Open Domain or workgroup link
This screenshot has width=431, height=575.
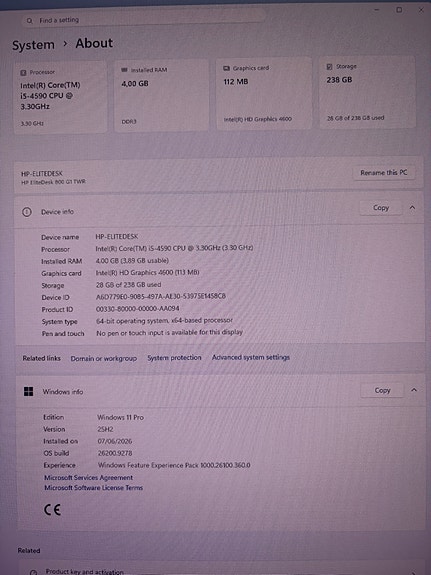click(x=104, y=358)
